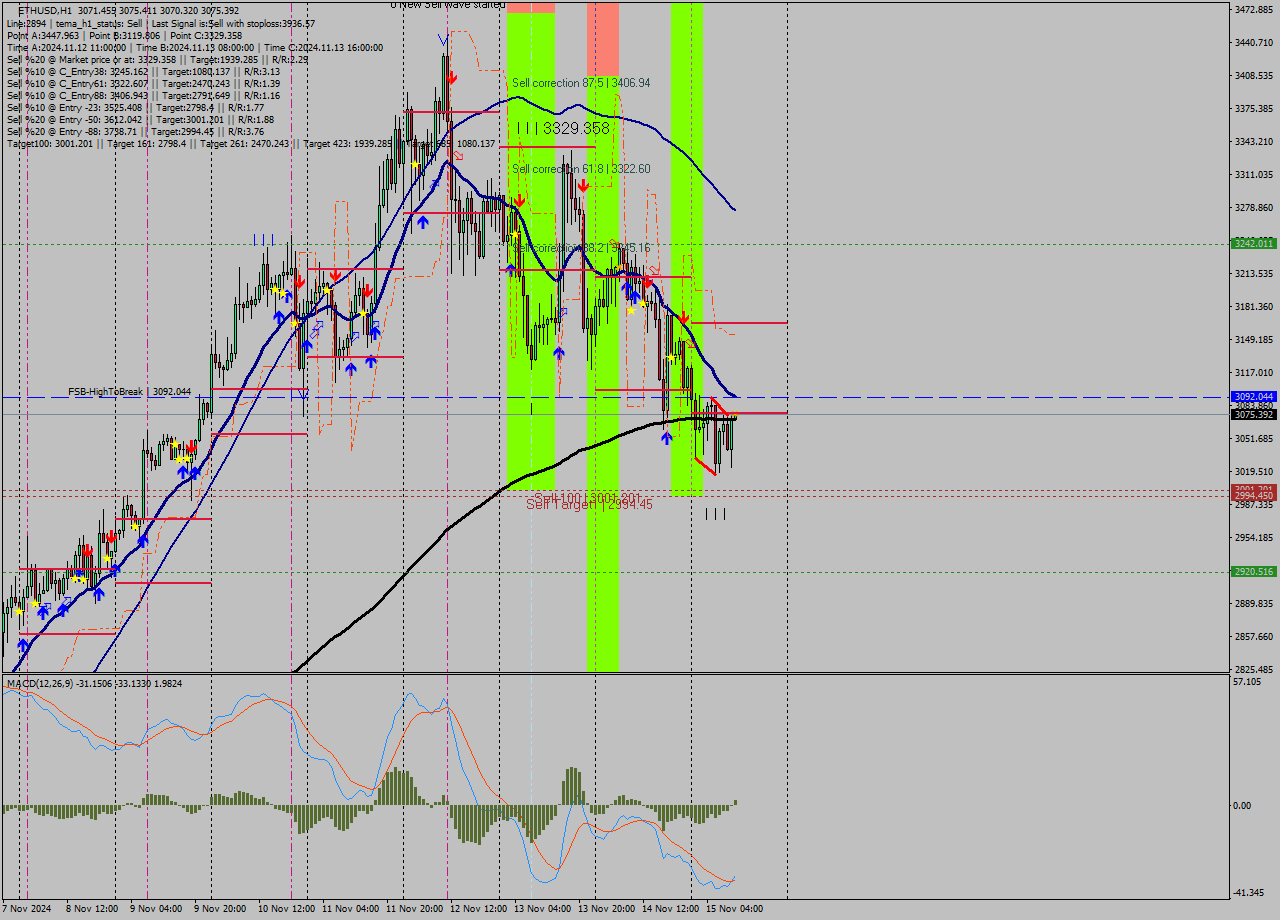Click the green 3242.011 price tag
Image resolution: width=1280 pixels, height=920 pixels.
tap(1254, 243)
